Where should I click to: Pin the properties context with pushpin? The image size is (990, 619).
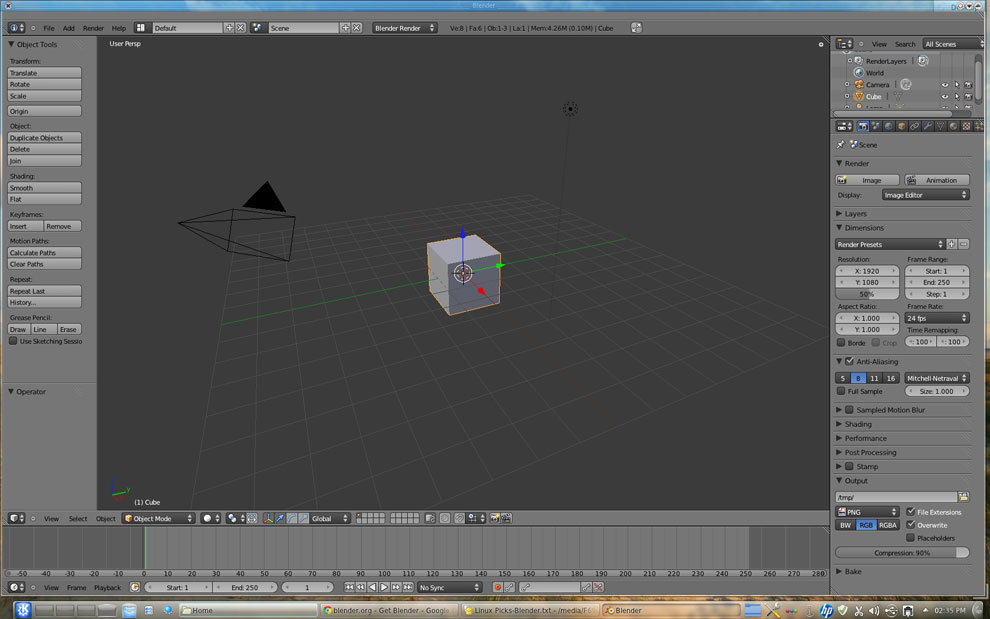point(840,145)
